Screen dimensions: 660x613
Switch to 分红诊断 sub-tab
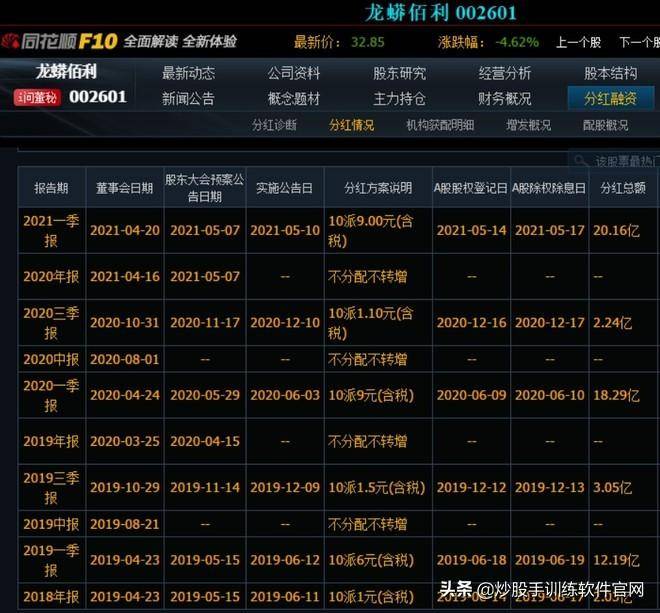pos(274,125)
